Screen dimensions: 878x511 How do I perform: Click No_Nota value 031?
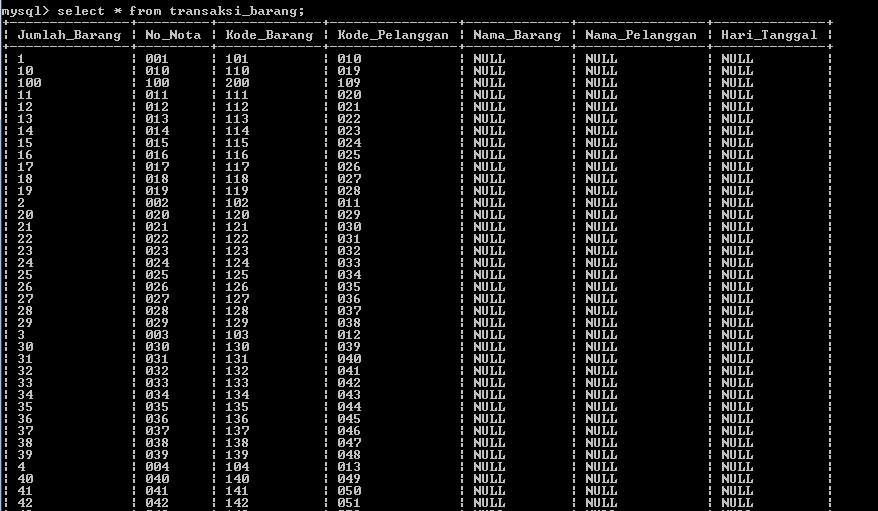[x=157, y=359]
